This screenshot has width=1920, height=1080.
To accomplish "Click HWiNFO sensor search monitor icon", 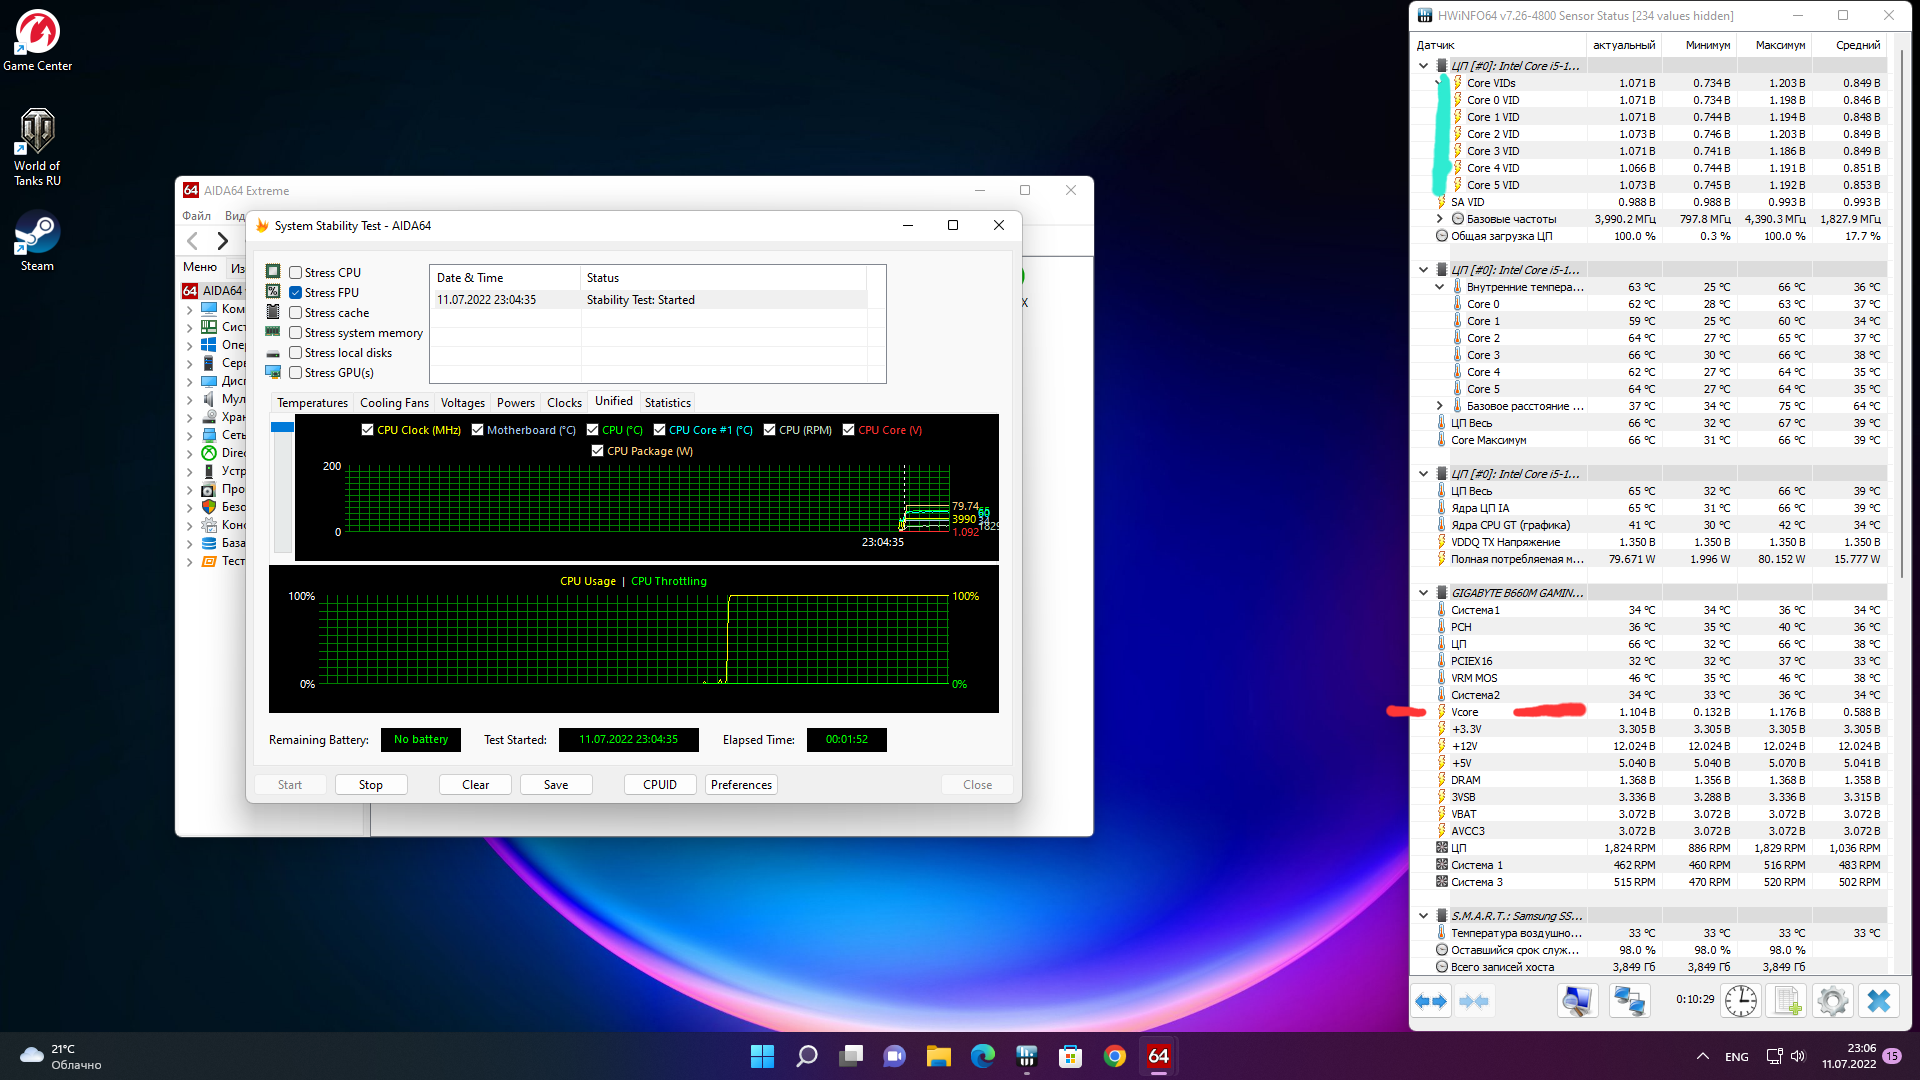I will tap(1577, 1001).
